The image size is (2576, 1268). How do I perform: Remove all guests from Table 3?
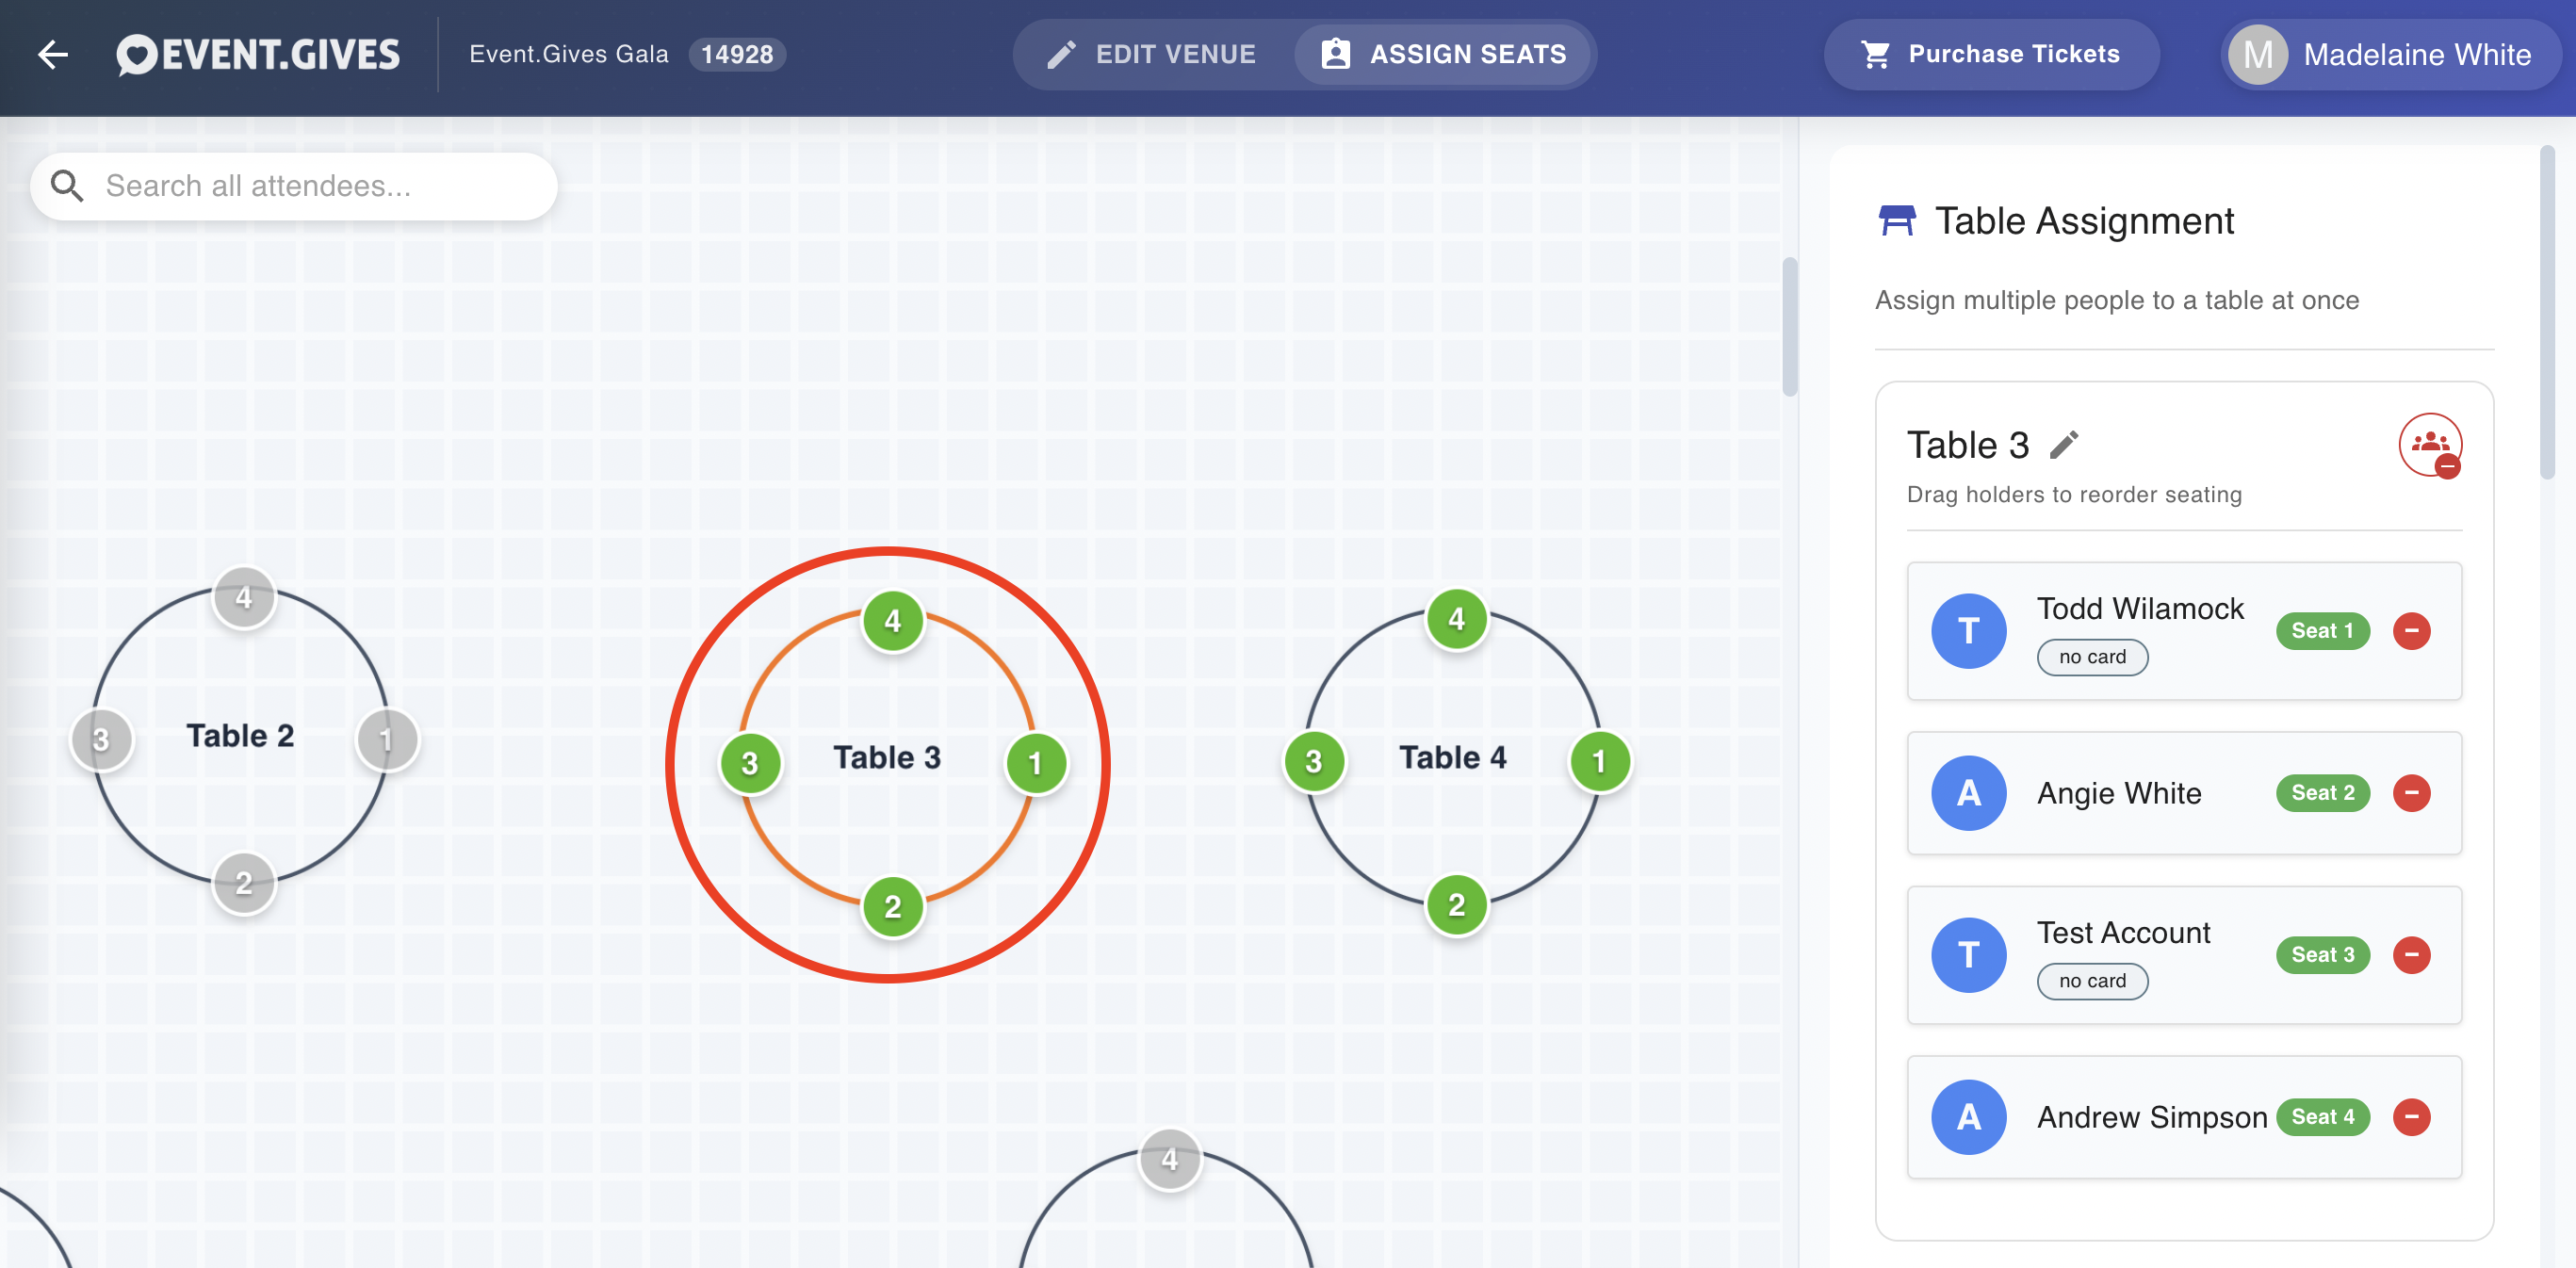(x=2430, y=445)
